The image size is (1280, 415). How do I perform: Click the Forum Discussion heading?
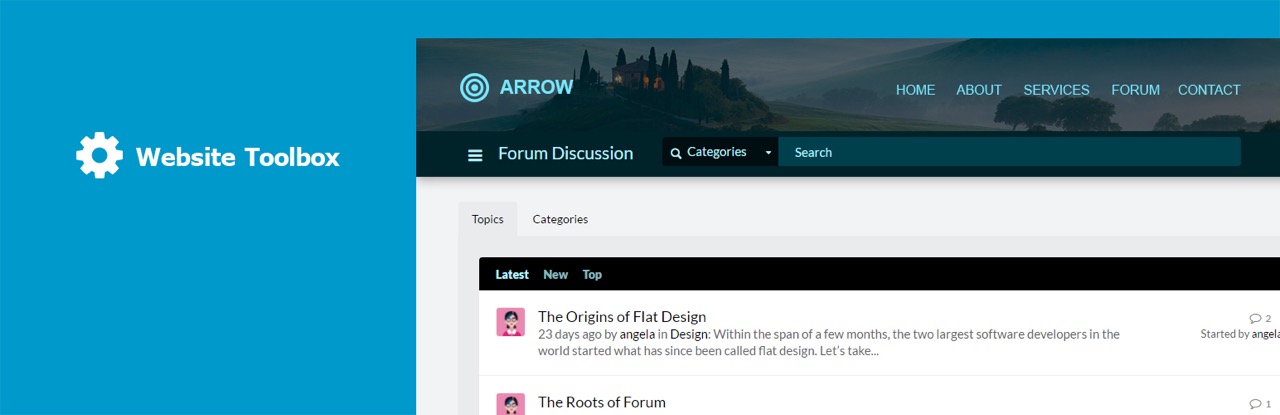[x=565, y=153]
